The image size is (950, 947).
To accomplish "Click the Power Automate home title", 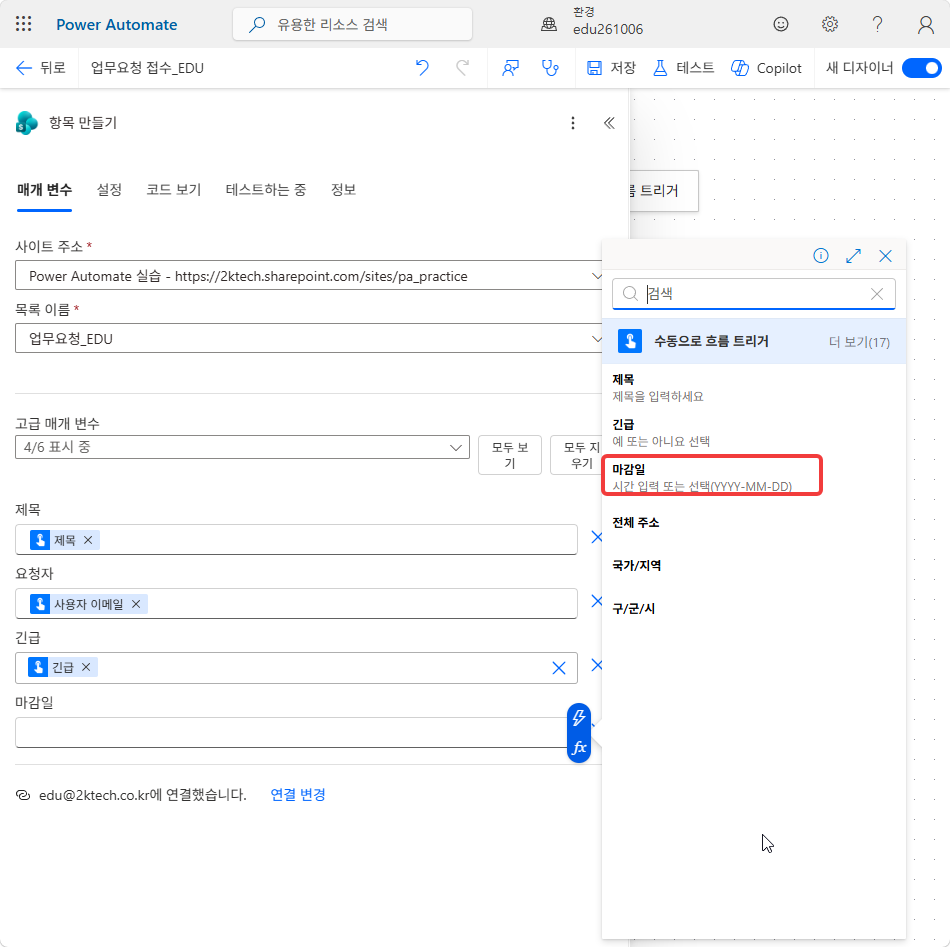I will [116, 24].
